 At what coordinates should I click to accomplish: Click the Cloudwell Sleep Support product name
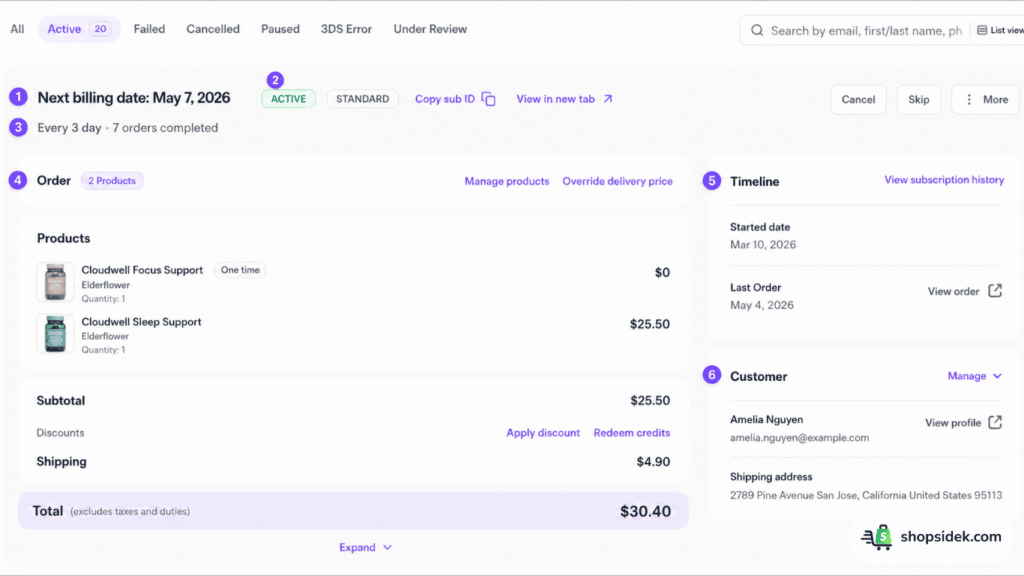point(141,322)
